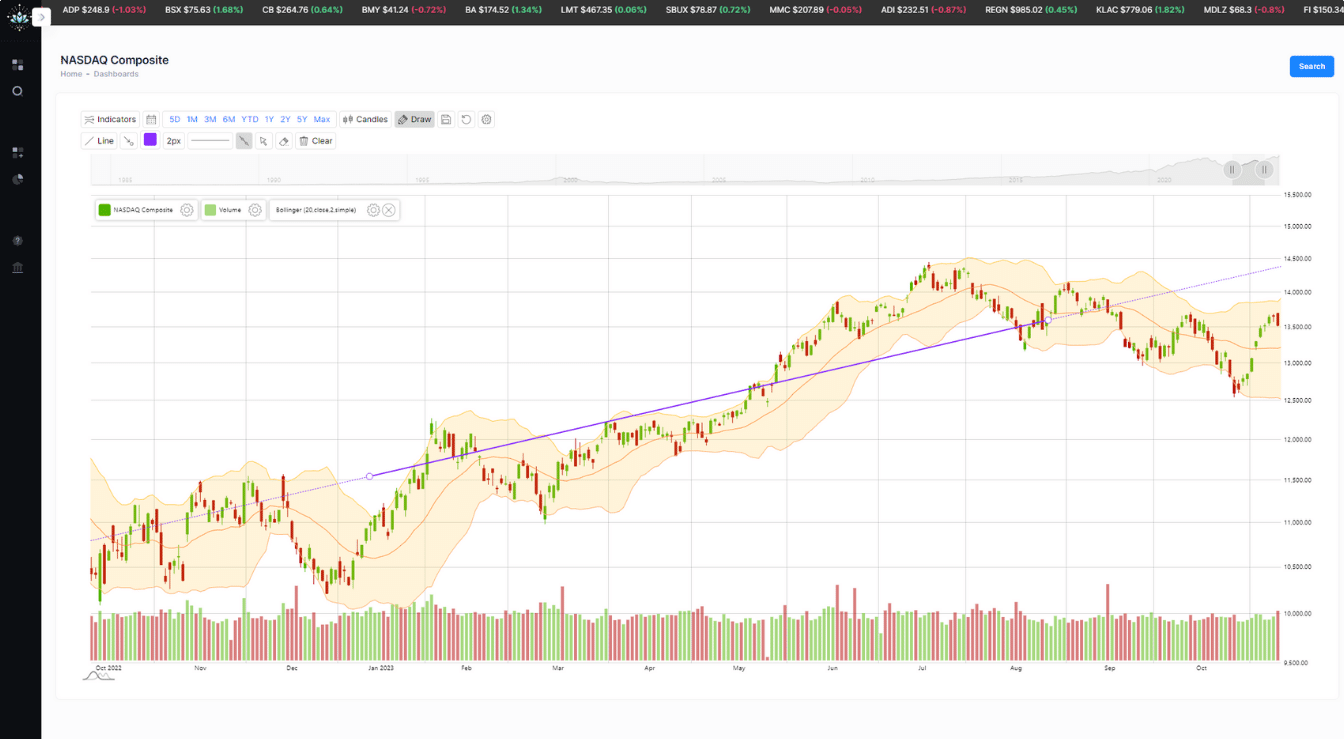This screenshot has width=1344, height=739.
Task: Click the trend line end handle near Aug
Action: [1048, 320]
